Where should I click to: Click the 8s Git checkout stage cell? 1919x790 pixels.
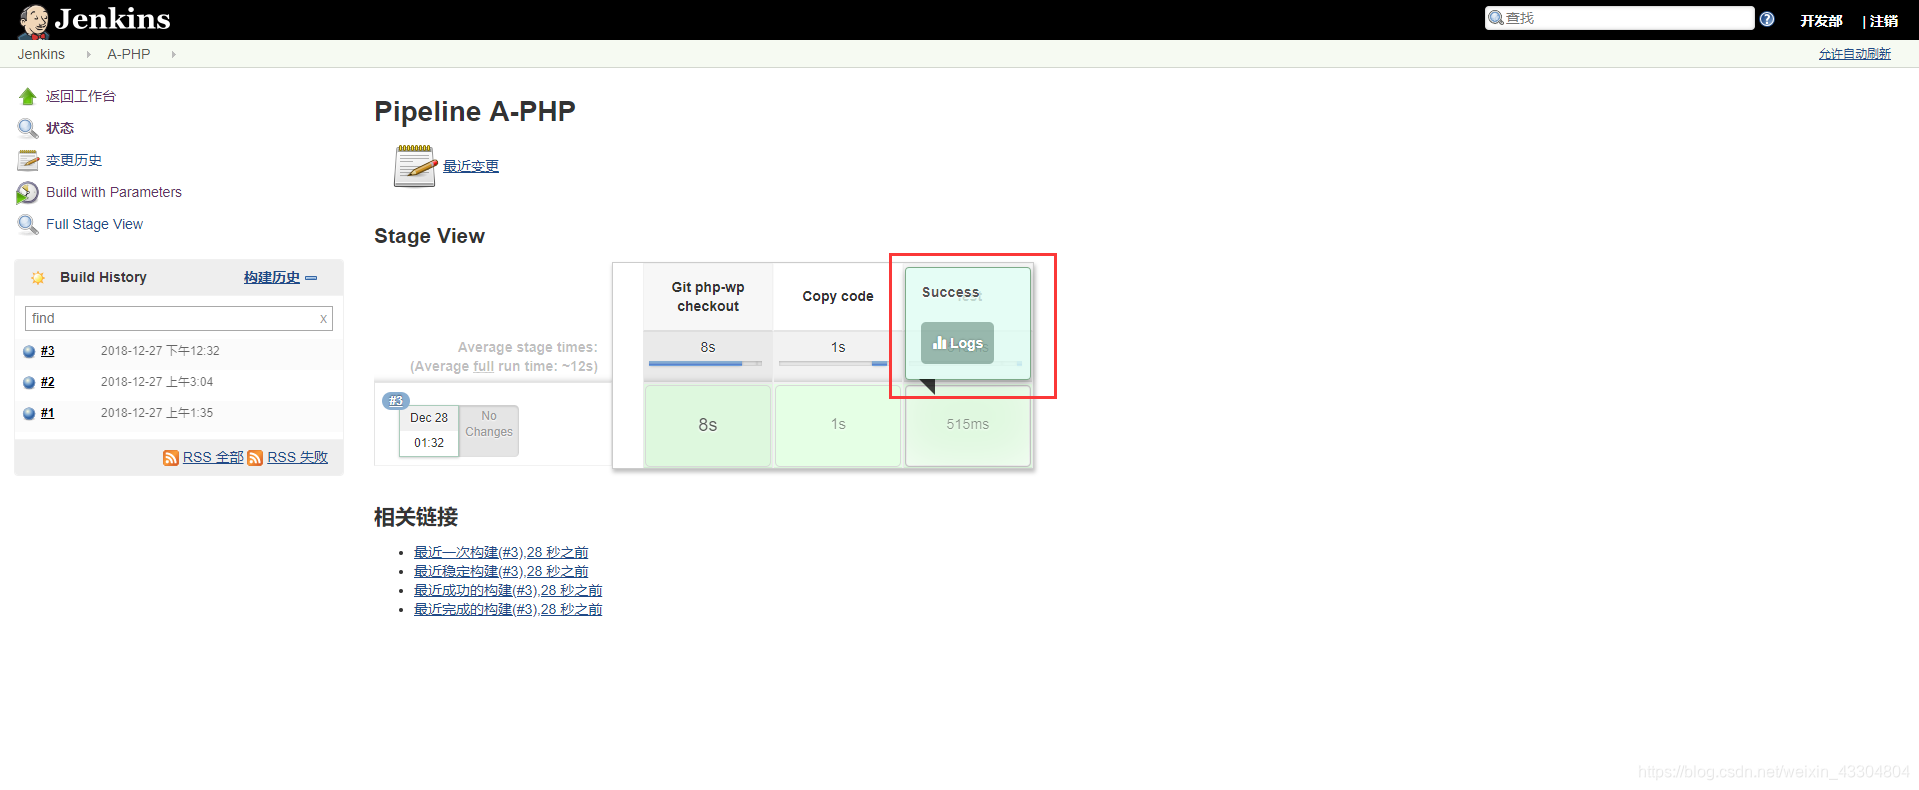[708, 425]
